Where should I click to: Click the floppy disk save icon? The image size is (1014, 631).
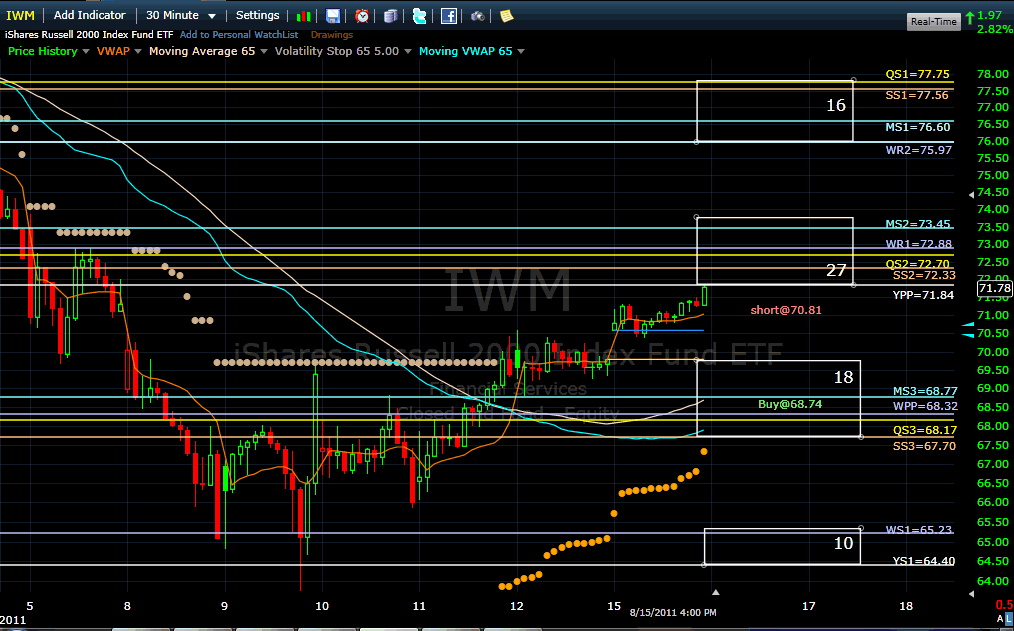(x=332, y=16)
